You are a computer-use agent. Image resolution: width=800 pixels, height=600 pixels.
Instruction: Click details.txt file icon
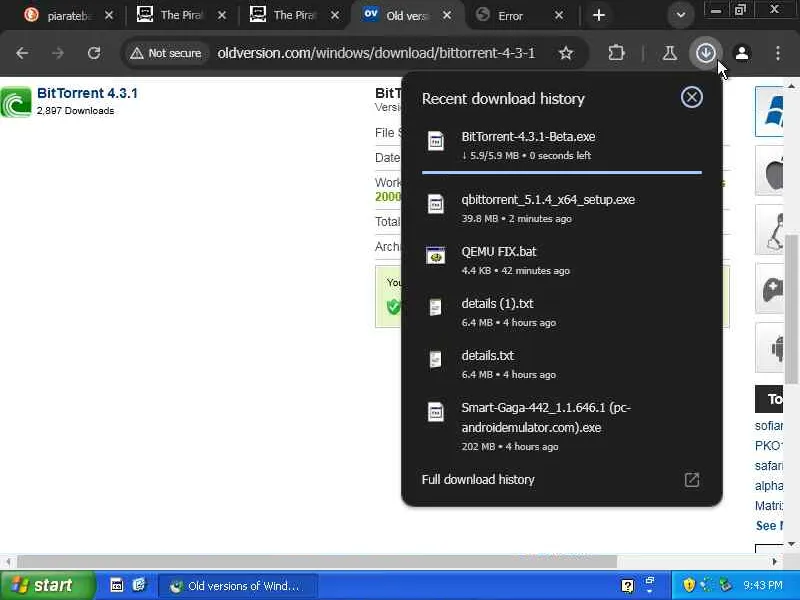tap(435, 359)
